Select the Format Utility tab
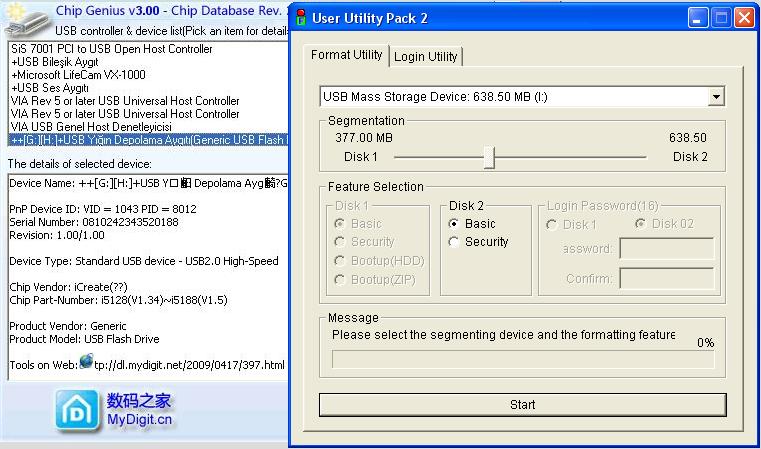 pyautogui.click(x=347, y=55)
